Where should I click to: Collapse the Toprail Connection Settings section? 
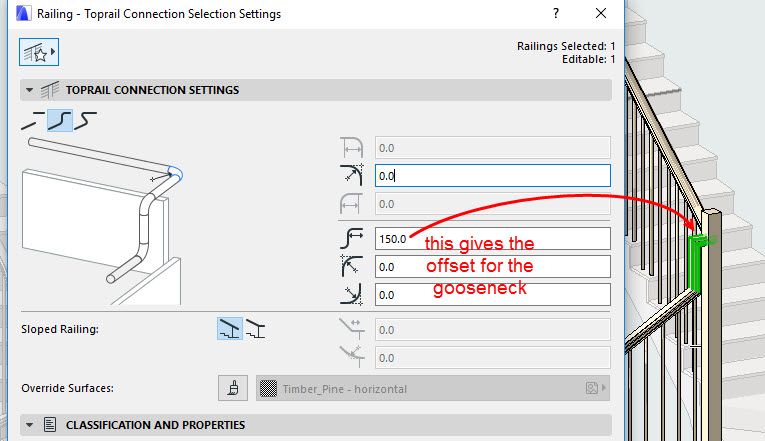pyautogui.click(x=28, y=90)
